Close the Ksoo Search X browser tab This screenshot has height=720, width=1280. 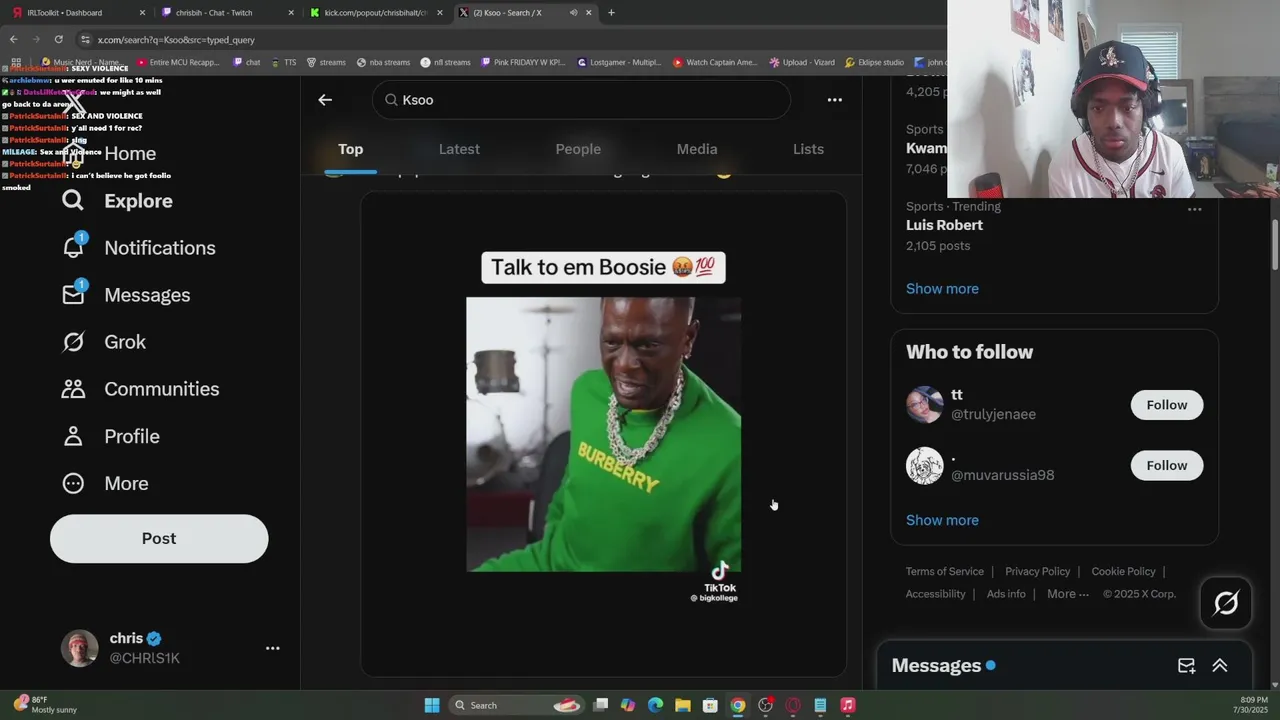pyautogui.click(x=588, y=13)
